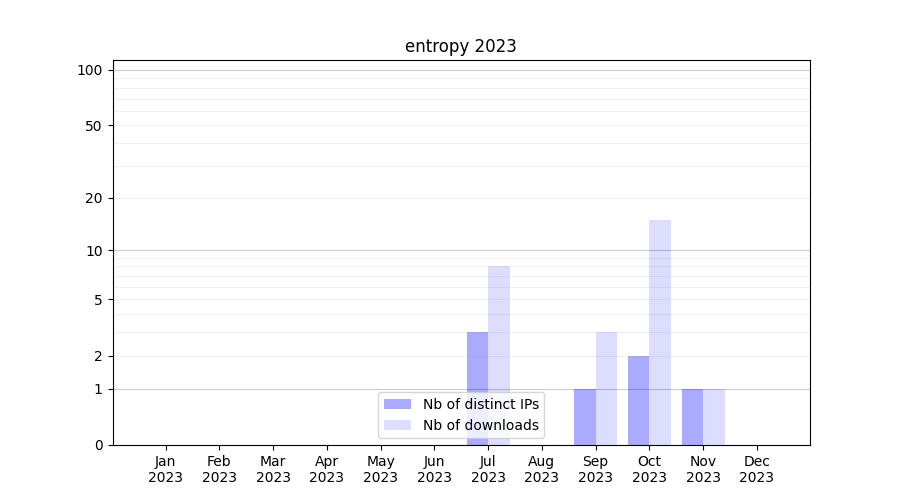
Task: Select the September distinct IPs bar
Action: tap(584, 417)
